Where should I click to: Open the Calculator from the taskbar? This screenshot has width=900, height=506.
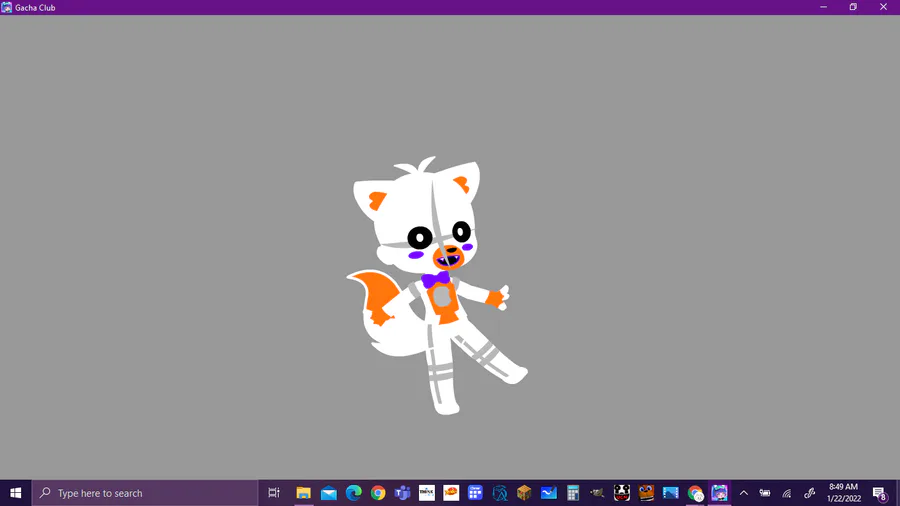(x=573, y=493)
